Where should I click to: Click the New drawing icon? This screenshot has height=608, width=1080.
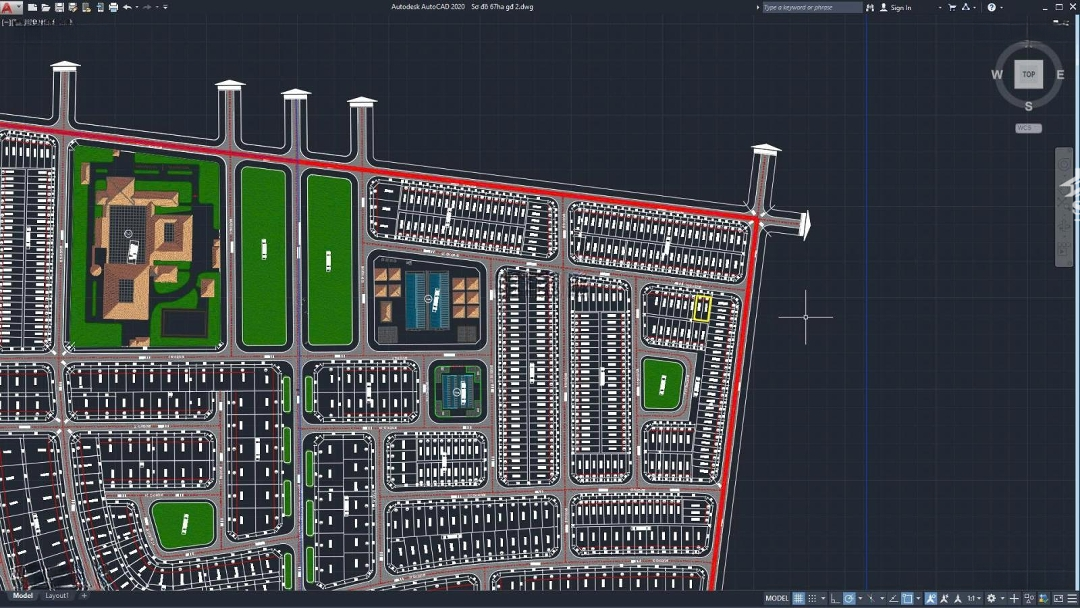coord(33,7)
